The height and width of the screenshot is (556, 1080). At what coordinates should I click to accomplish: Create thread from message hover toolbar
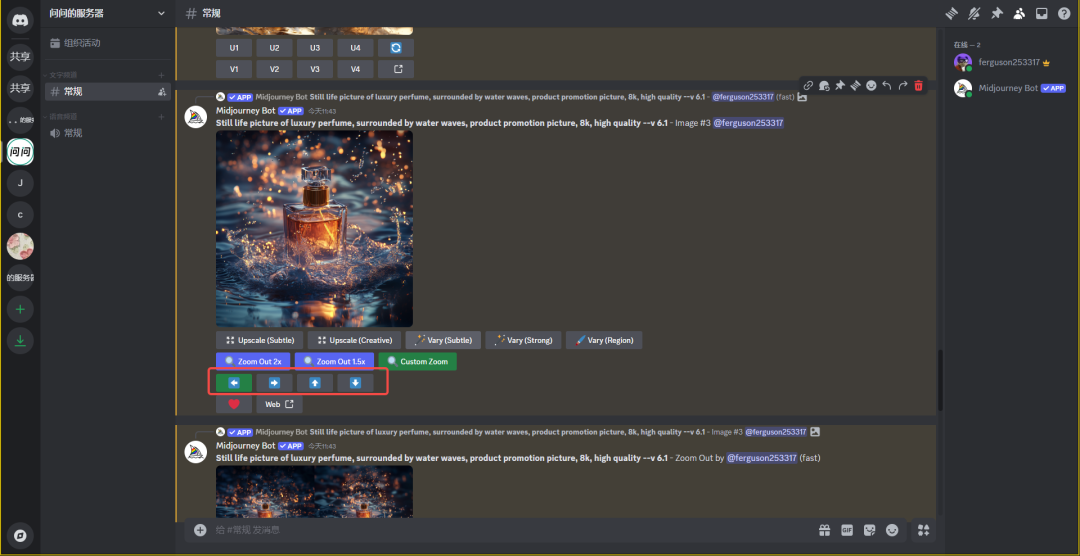coord(855,85)
